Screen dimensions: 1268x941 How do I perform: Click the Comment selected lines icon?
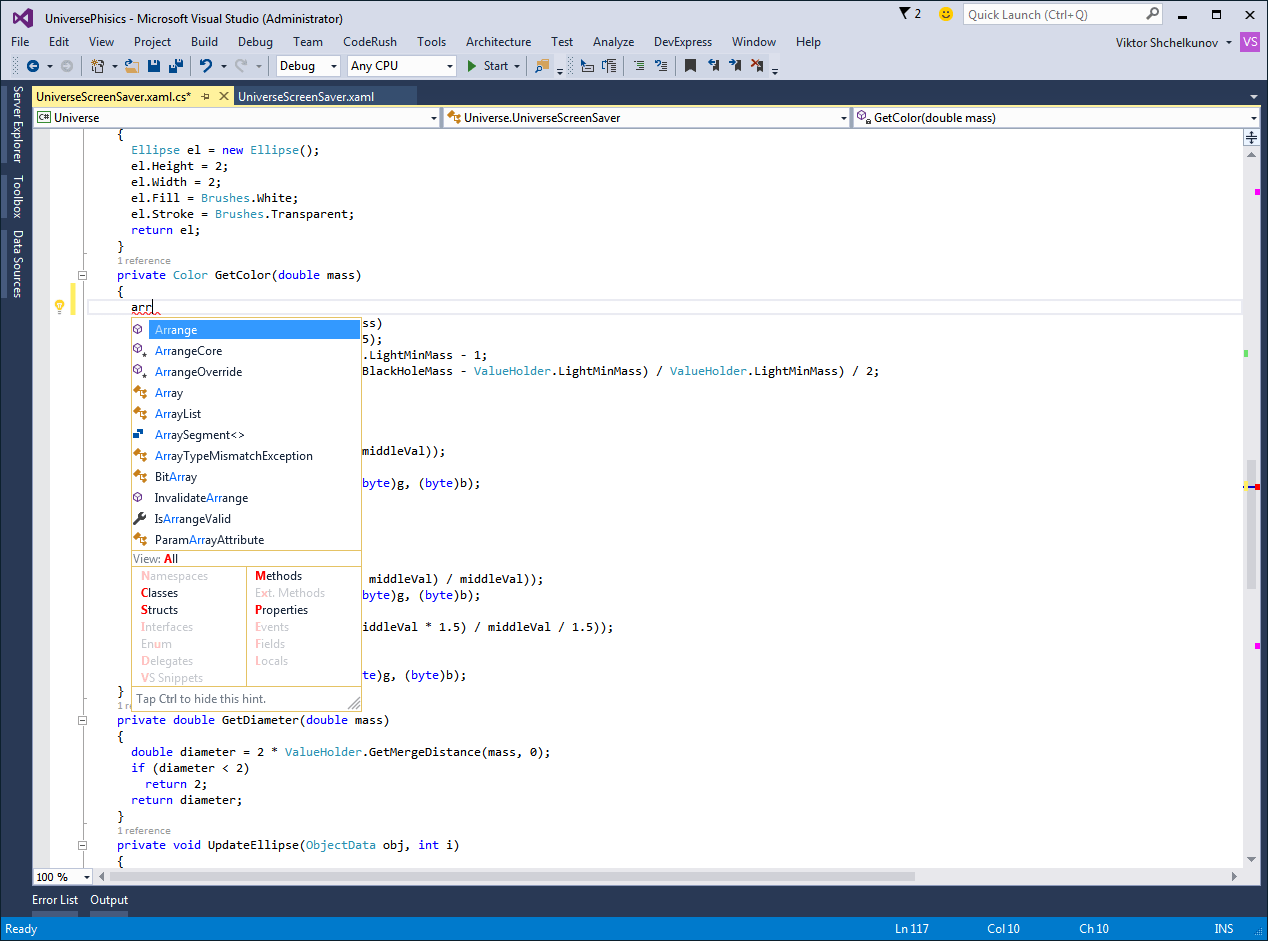pos(639,66)
